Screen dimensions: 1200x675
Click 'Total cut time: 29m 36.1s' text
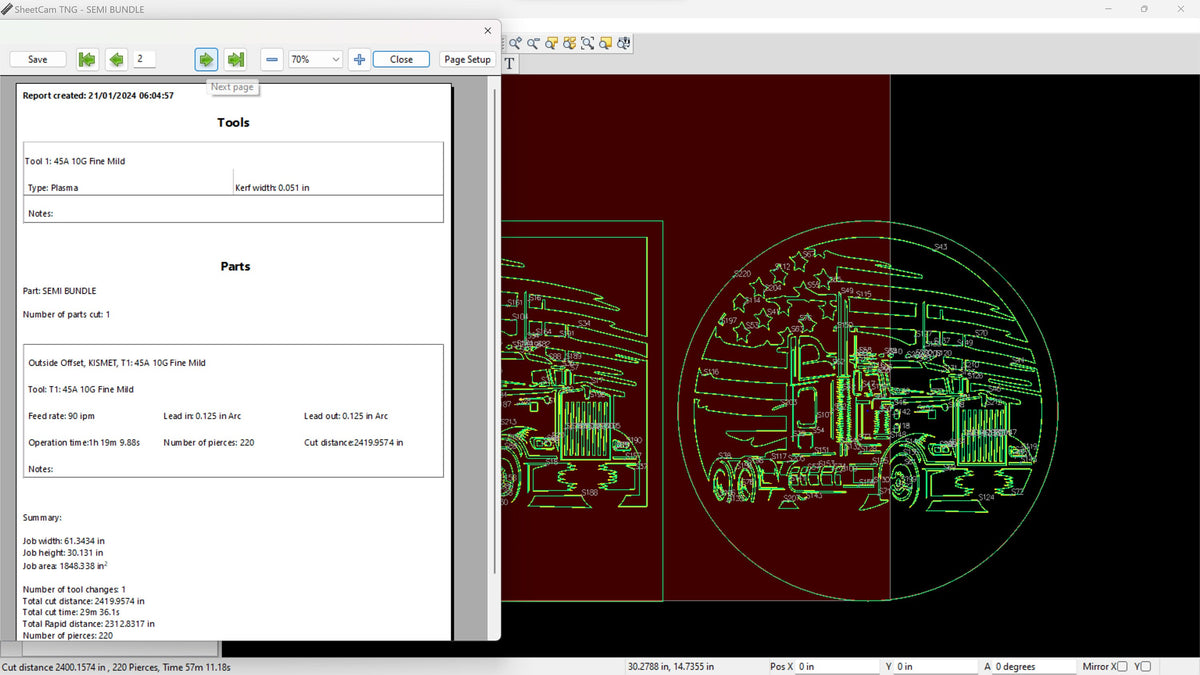71,612
